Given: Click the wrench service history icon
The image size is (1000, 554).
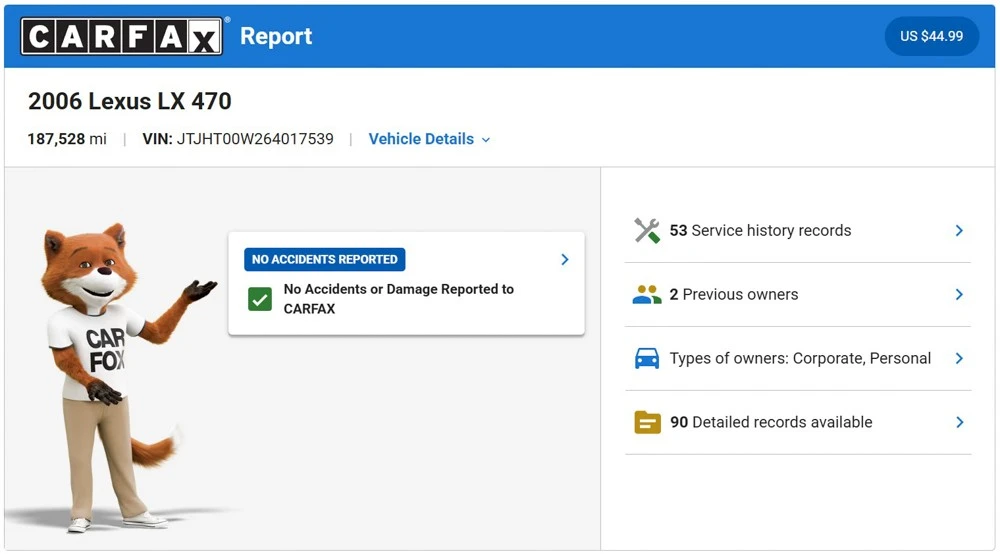Looking at the screenshot, I should coord(647,231).
